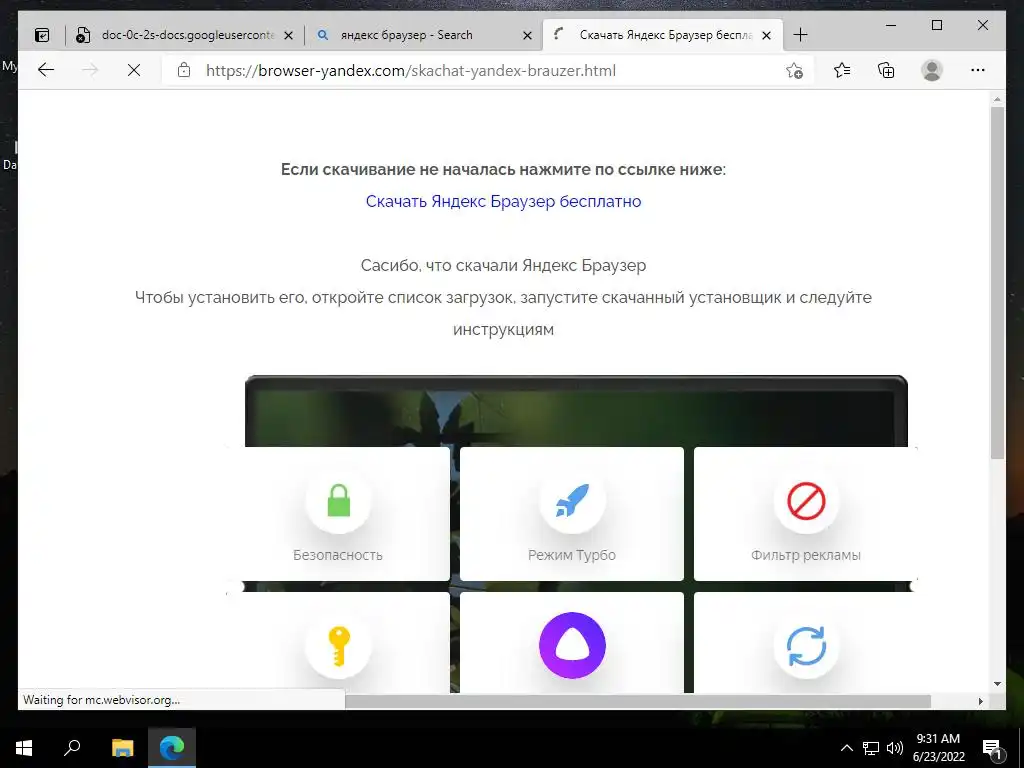Screen dimensions: 1024x768
Task: Click the Фильтр рекламы label
Action: [x=806, y=555]
